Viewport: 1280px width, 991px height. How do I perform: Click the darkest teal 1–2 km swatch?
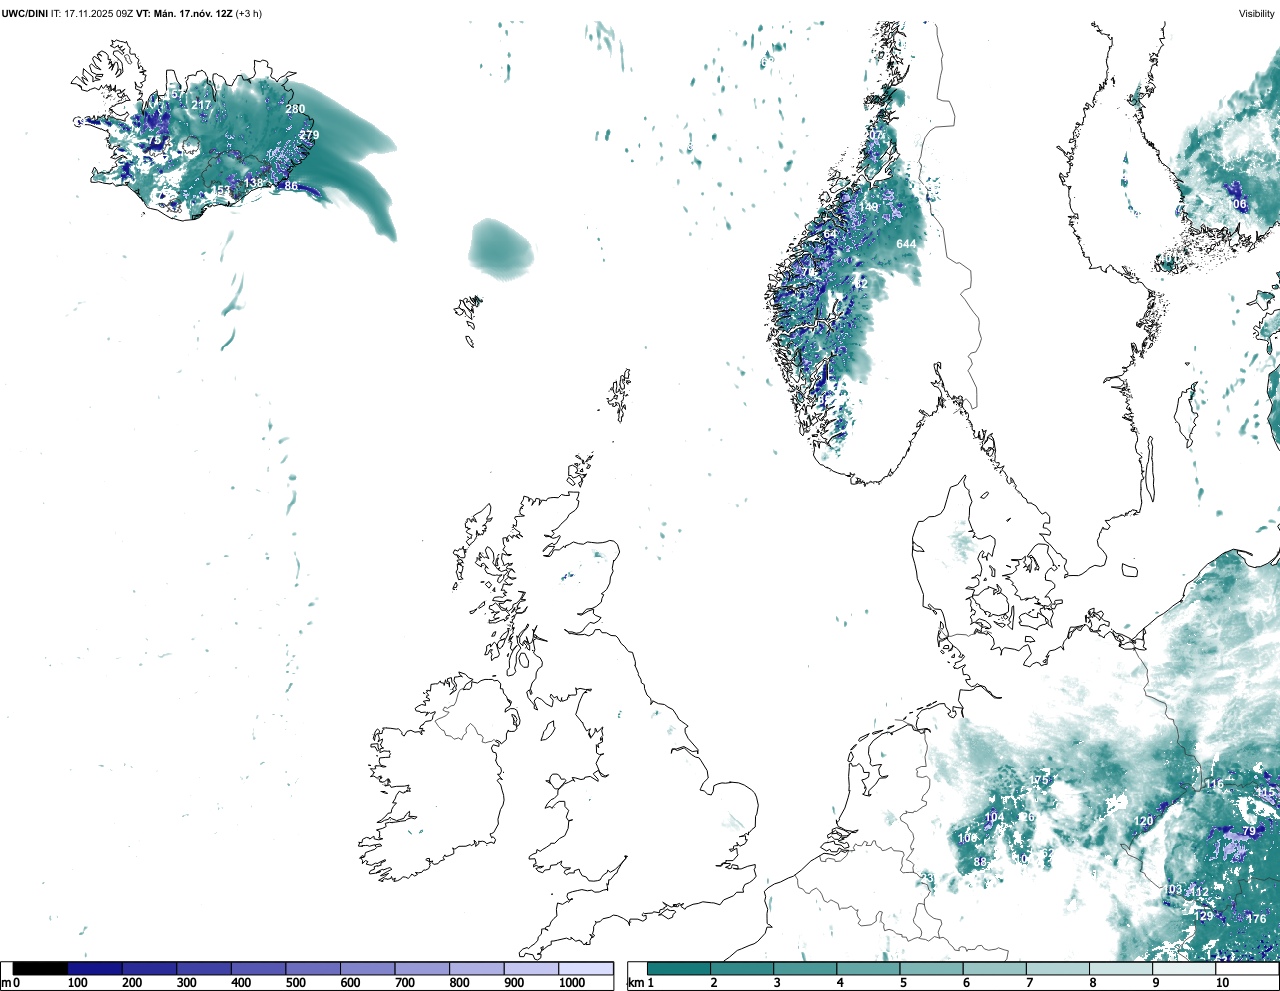point(679,969)
